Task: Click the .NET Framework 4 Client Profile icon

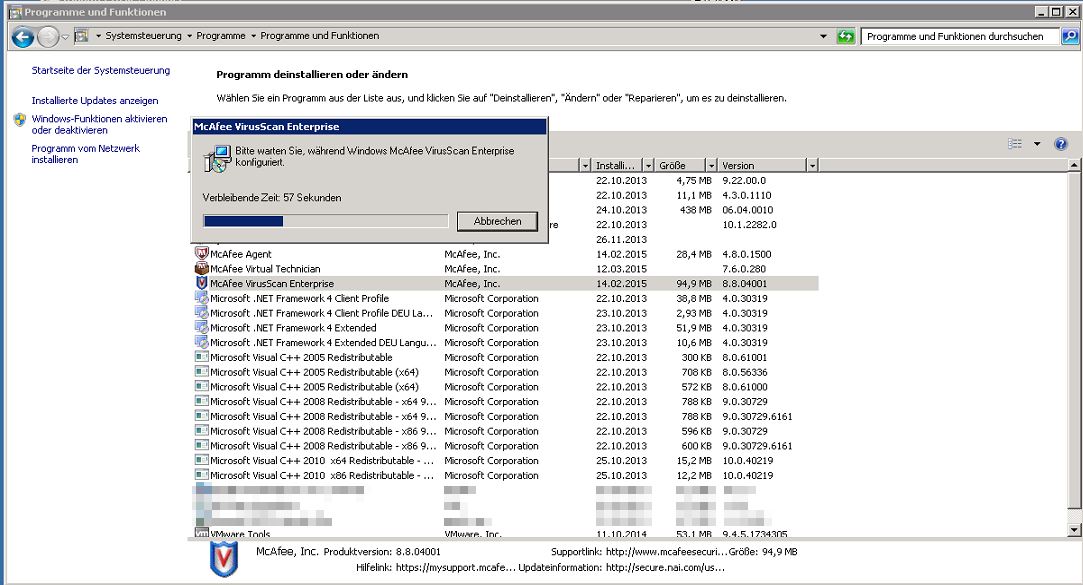Action: coord(202,298)
